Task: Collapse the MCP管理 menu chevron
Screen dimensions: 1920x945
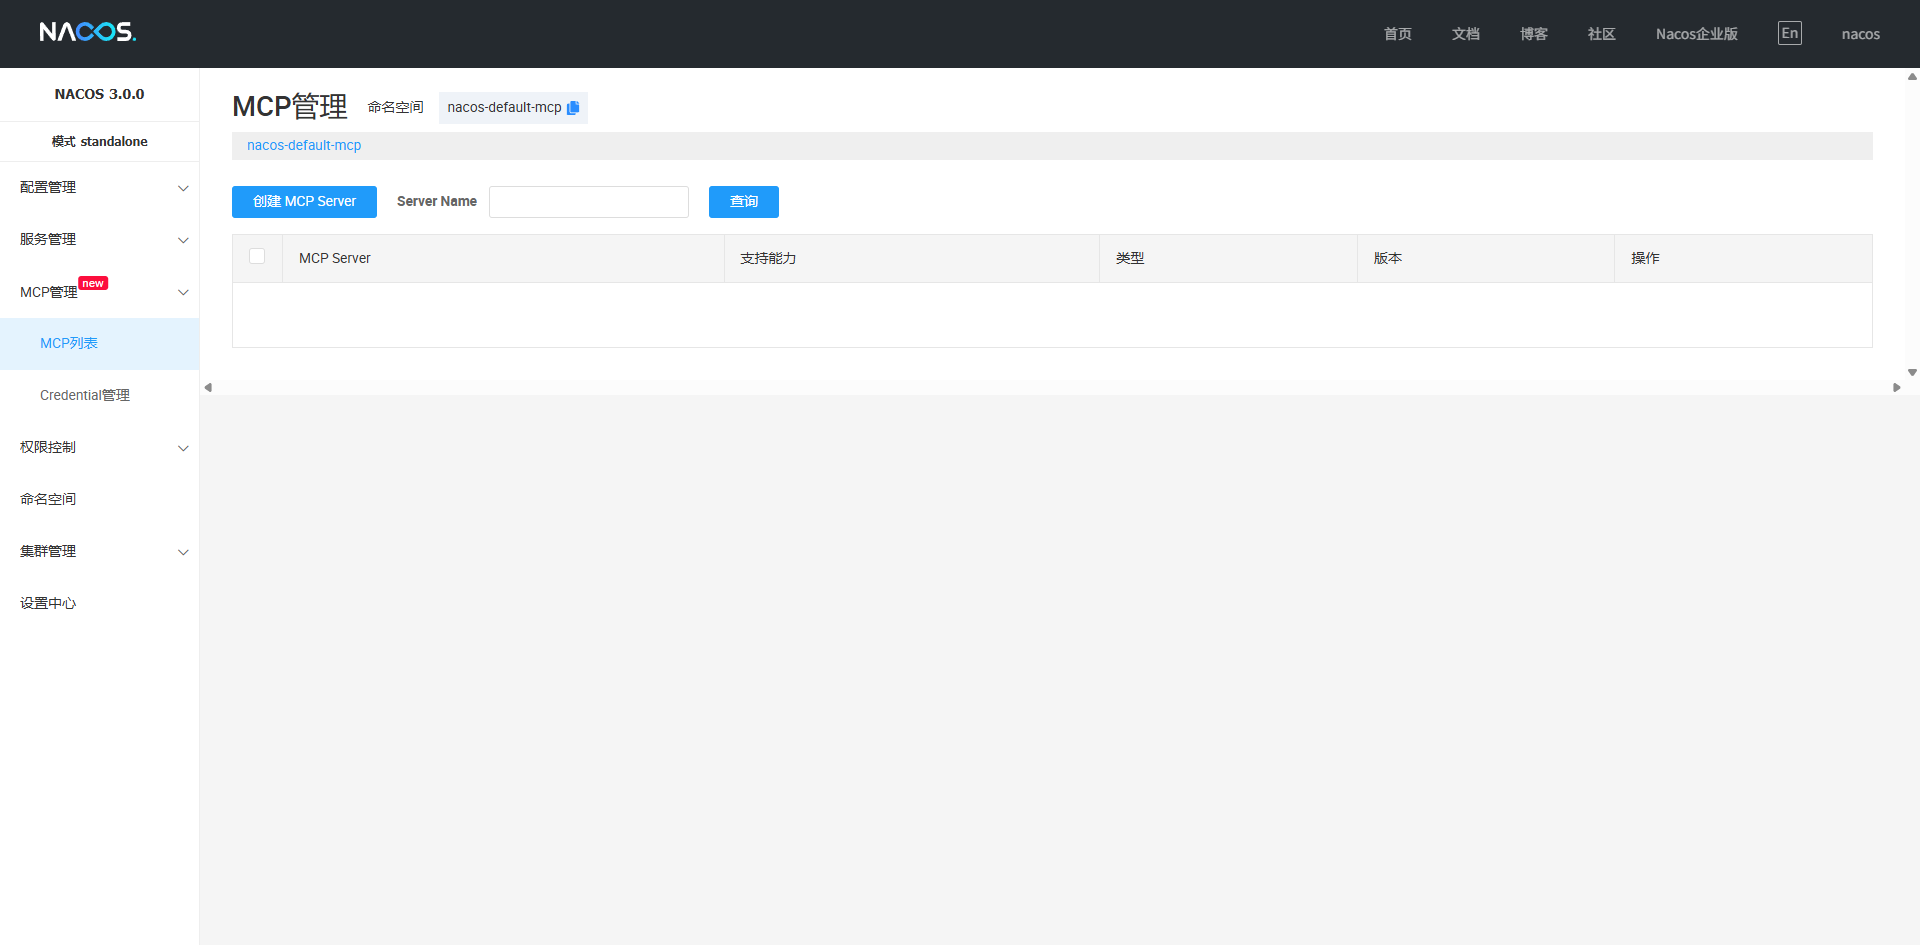Action: click(x=183, y=292)
